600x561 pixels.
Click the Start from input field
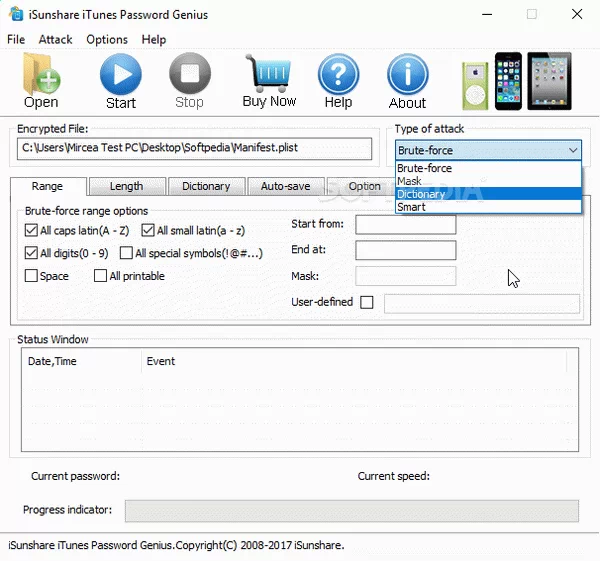406,224
